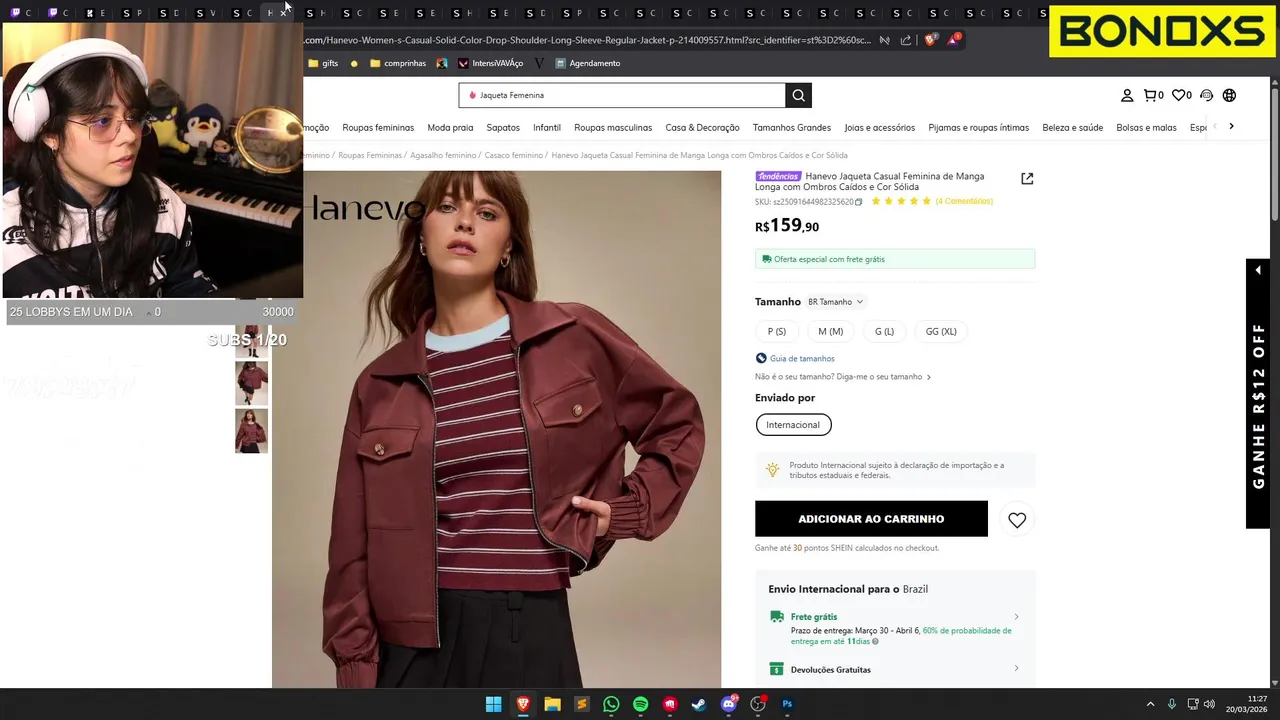Viewport: 1280px width, 720px height.
Task: Open Tamanhos Grandes category
Action: [792, 128]
